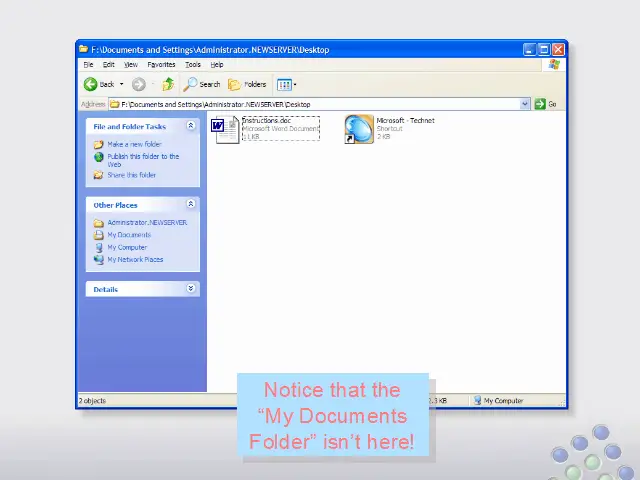Open My Network Places link
The width and height of the screenshot is (640, 480).
click(135, 259)
